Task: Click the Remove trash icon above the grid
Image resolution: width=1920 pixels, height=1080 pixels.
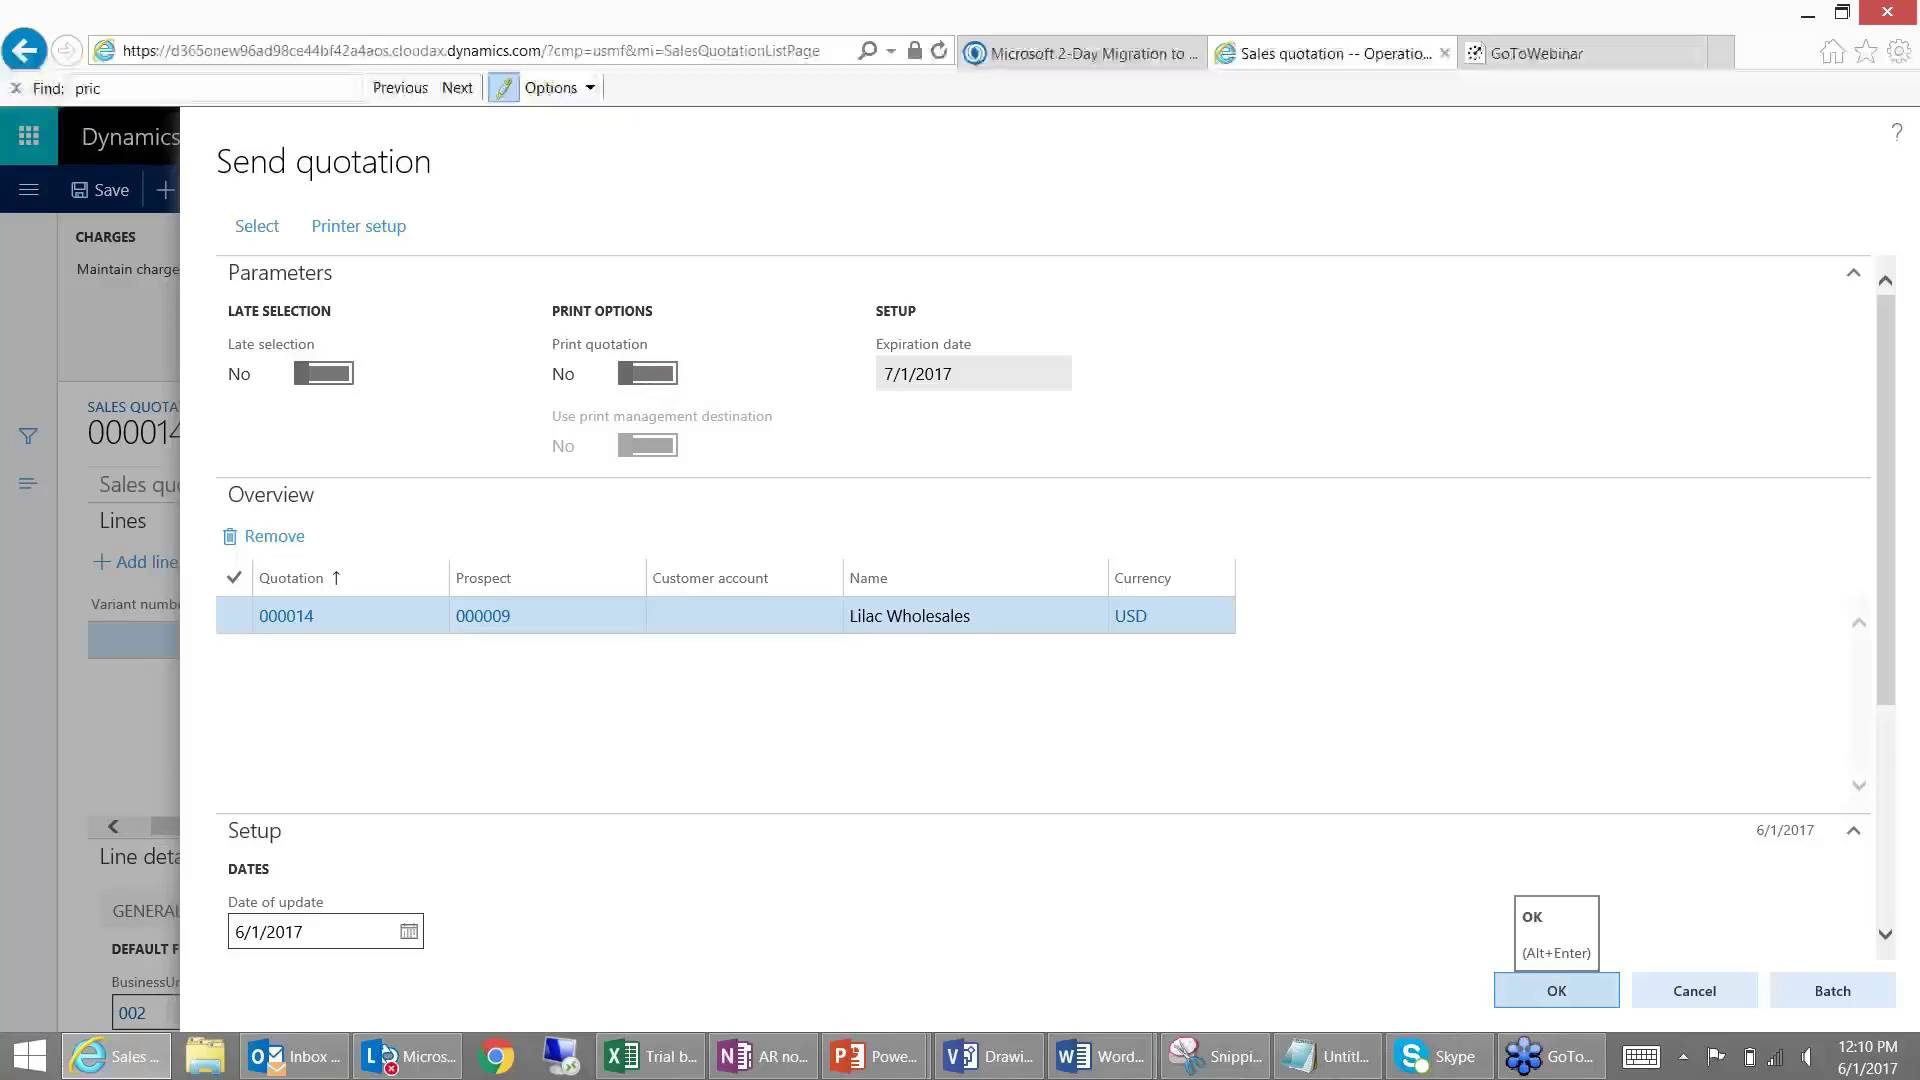Action: pyautogui.click(x=229, y=536)
